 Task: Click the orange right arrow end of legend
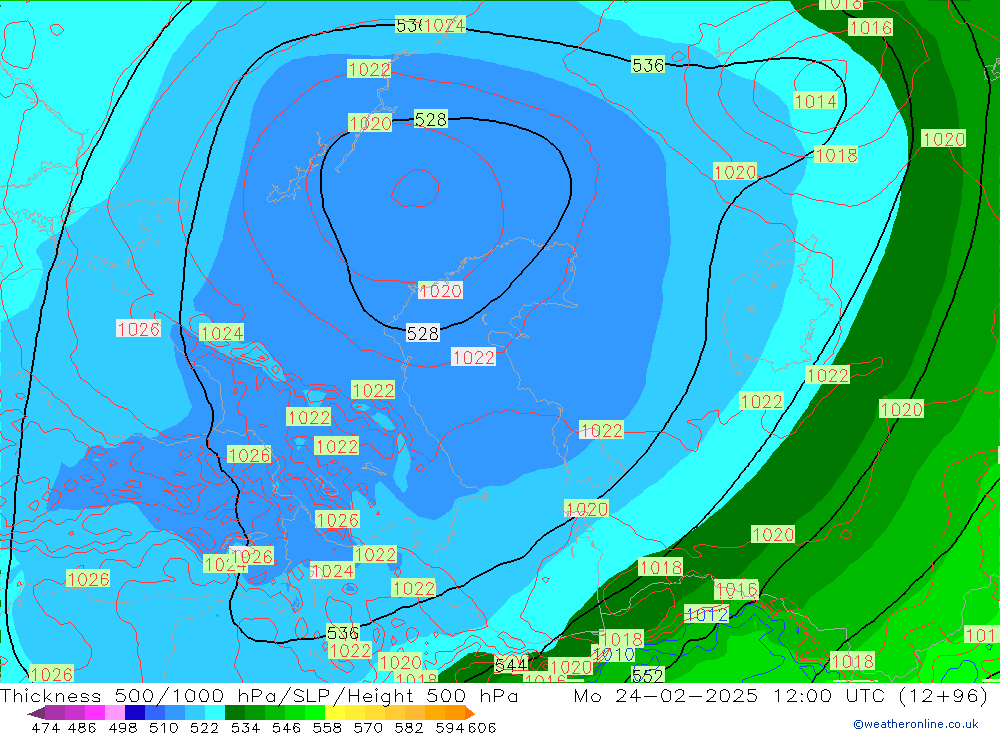click(x=470, y=713)
